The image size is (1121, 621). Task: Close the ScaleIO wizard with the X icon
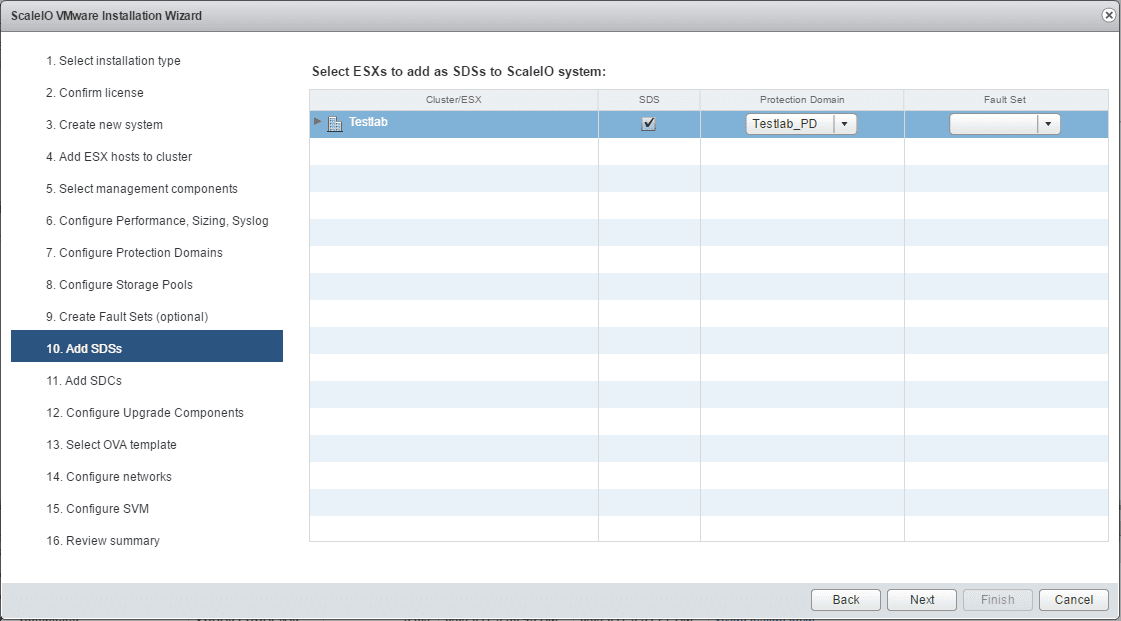[1109, 15]
